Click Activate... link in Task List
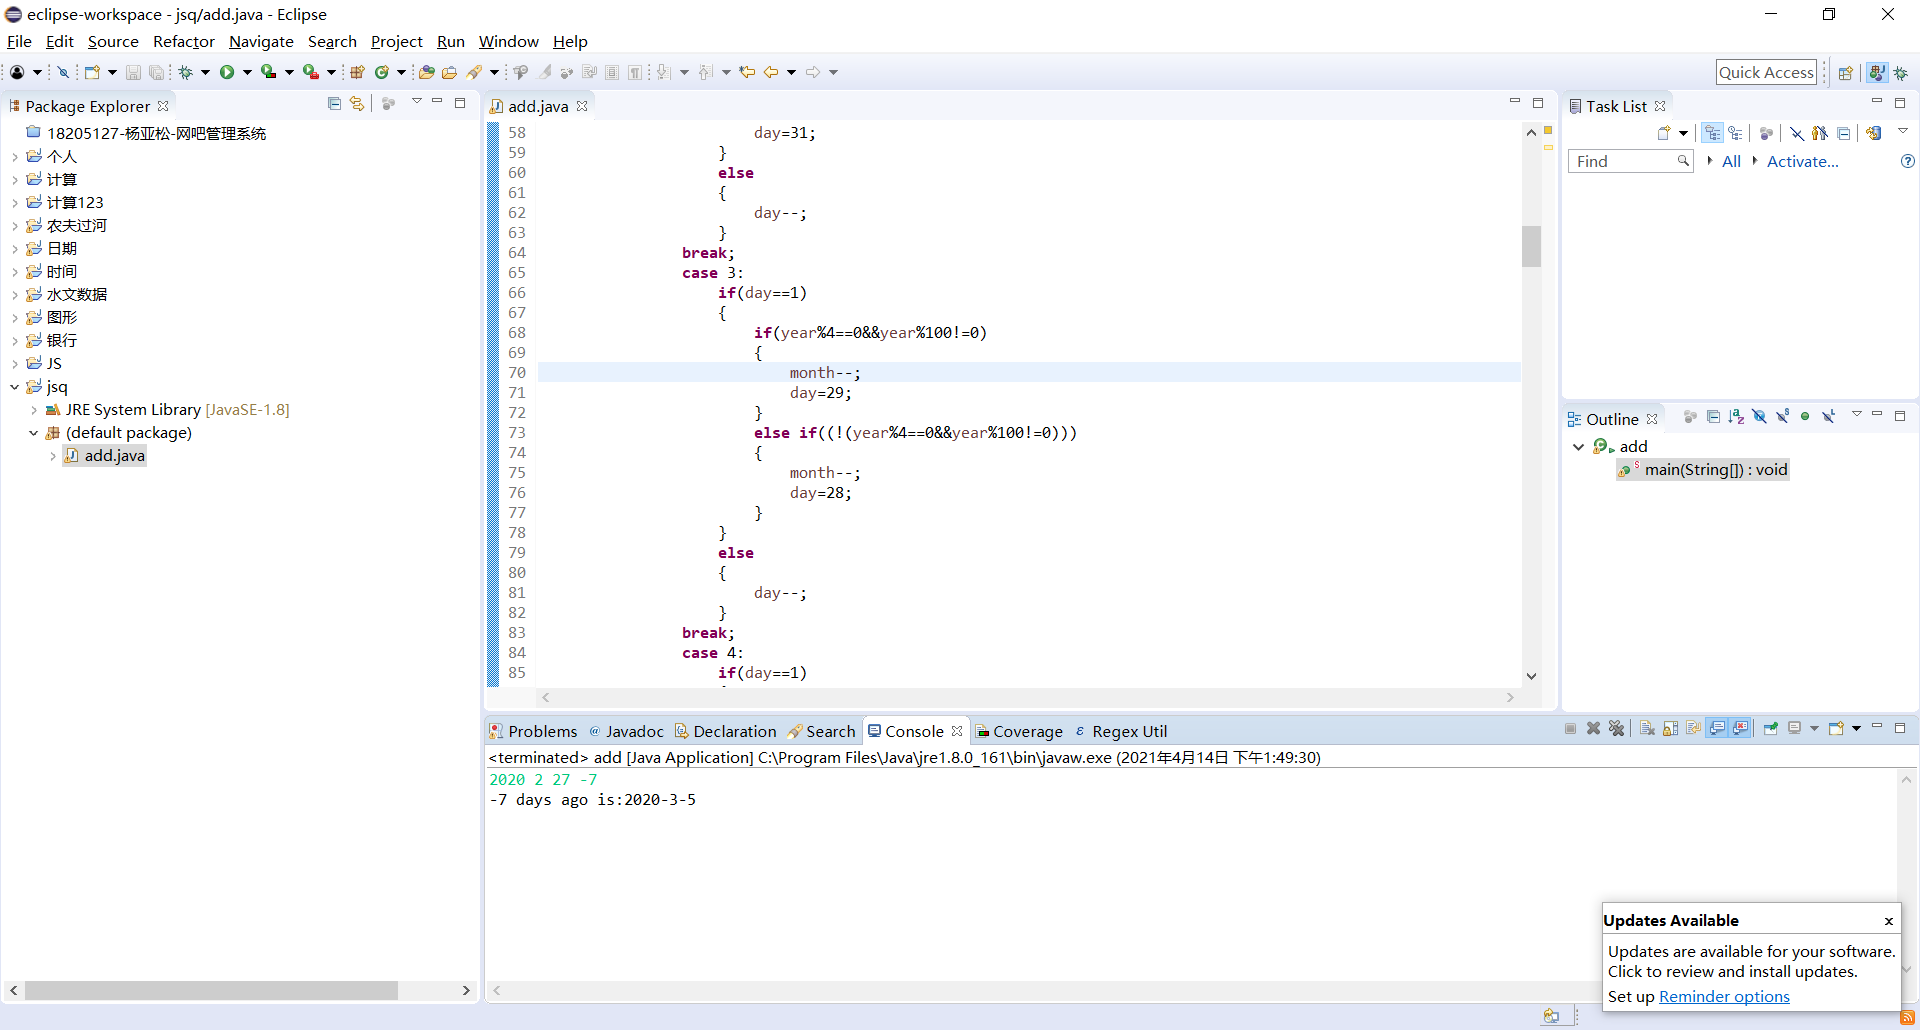The width and height of the screenshot is (1920, 1030). point(1802,161)
